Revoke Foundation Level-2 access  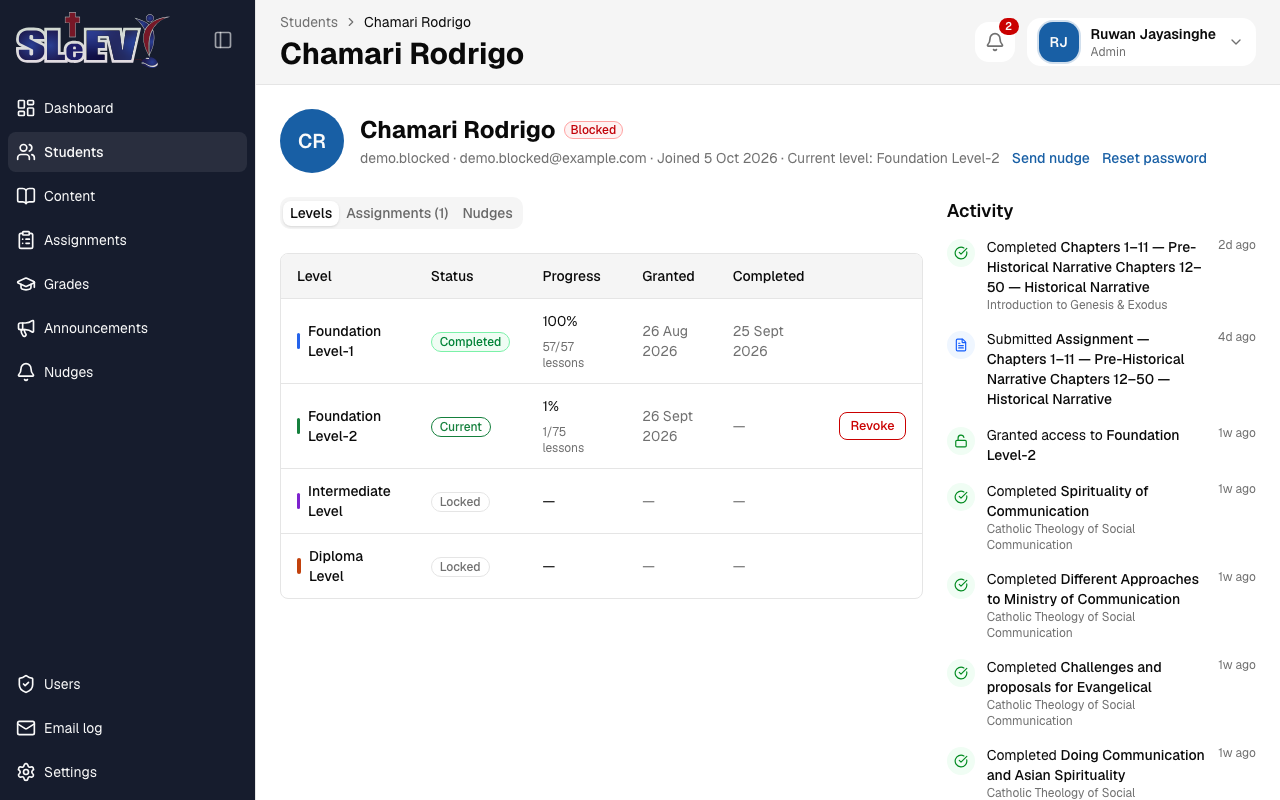[x=872, y=426]
